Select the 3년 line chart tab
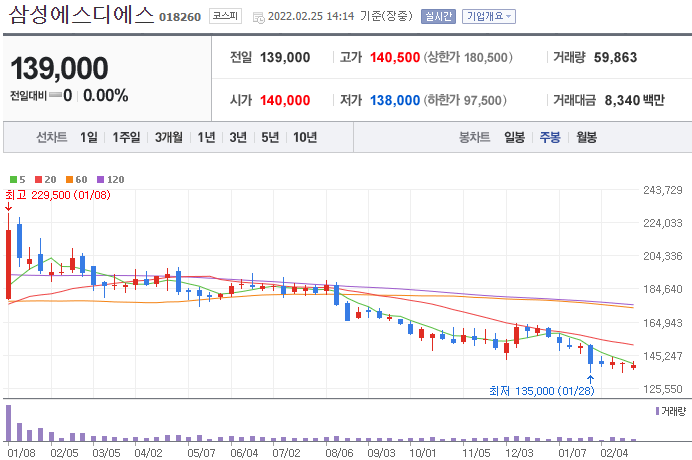692x460 pixels. (x=238, y=137)
